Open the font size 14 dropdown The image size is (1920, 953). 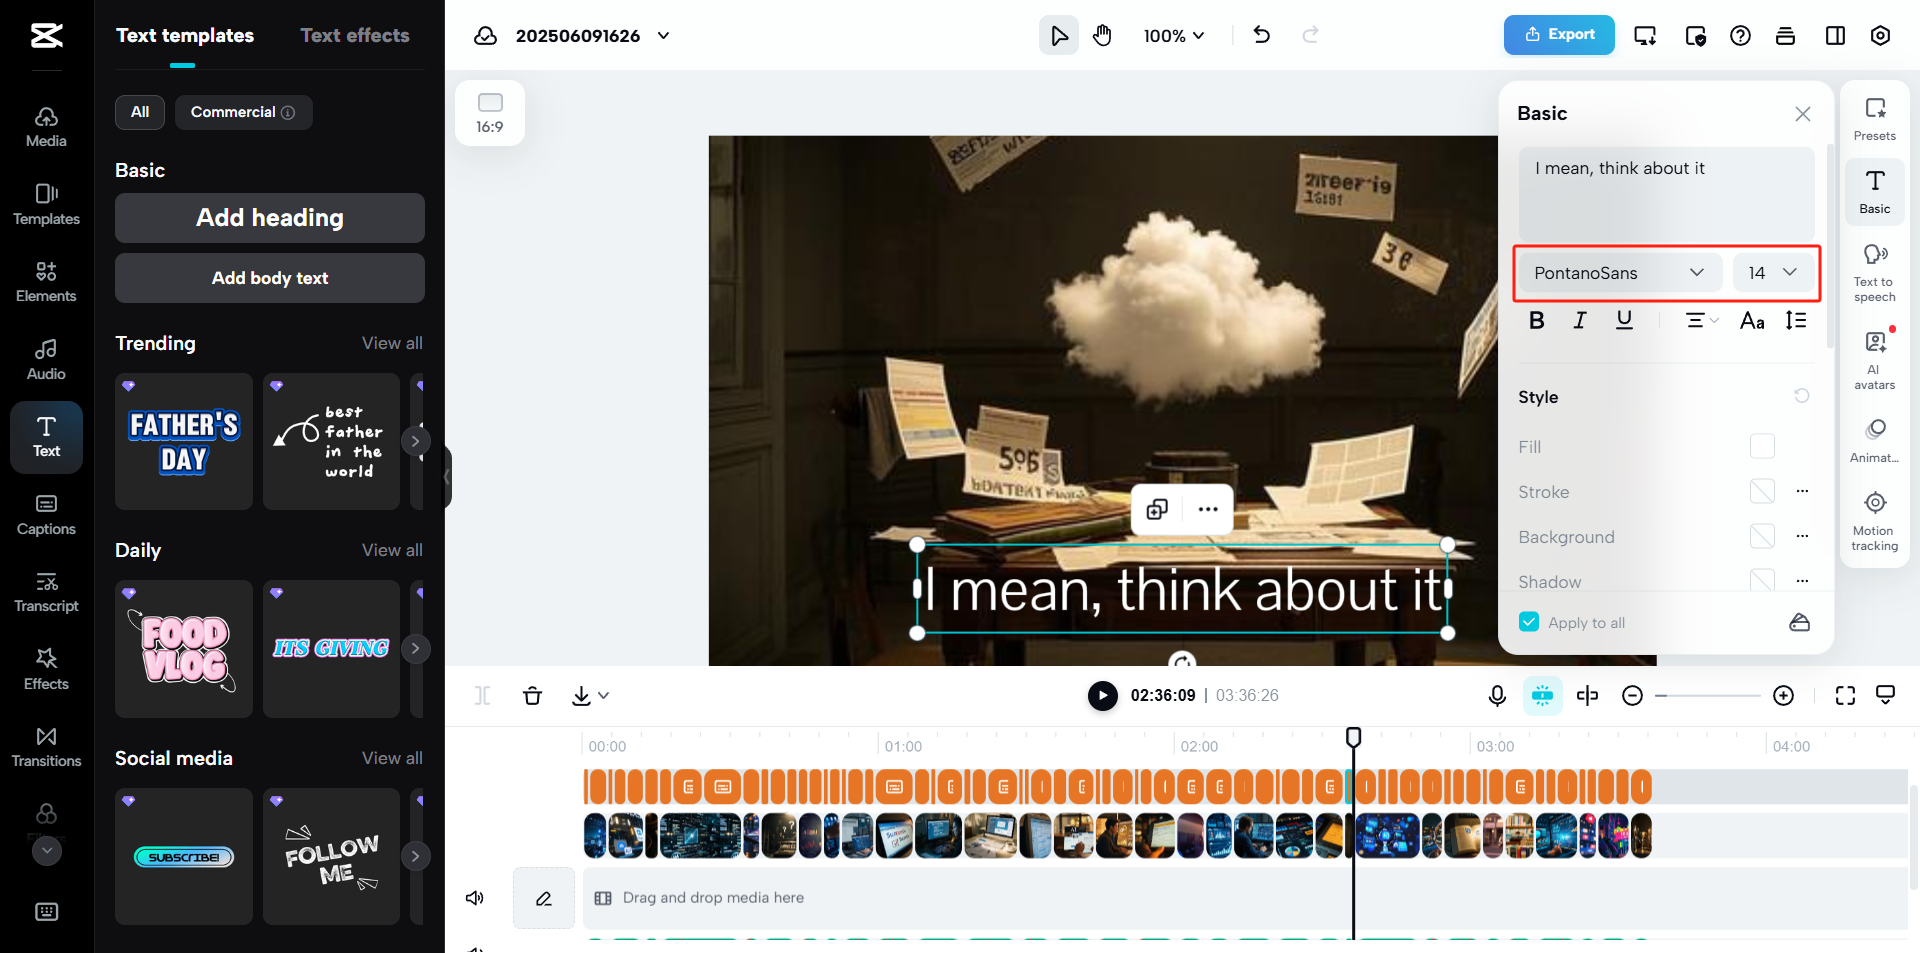1773,273
